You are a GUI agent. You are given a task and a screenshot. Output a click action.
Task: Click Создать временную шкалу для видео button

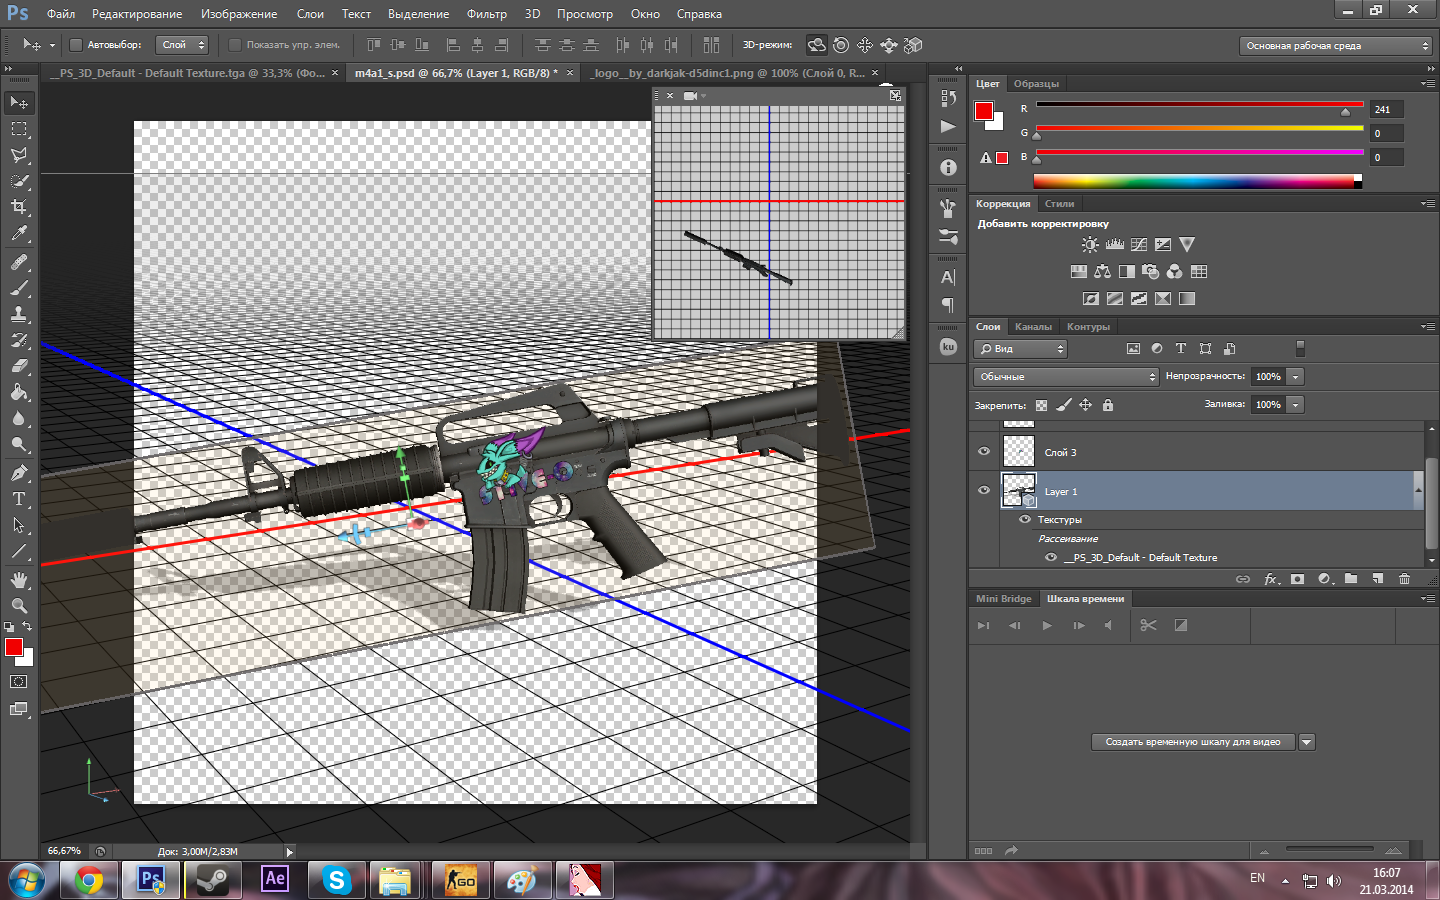click(1193, 742)
